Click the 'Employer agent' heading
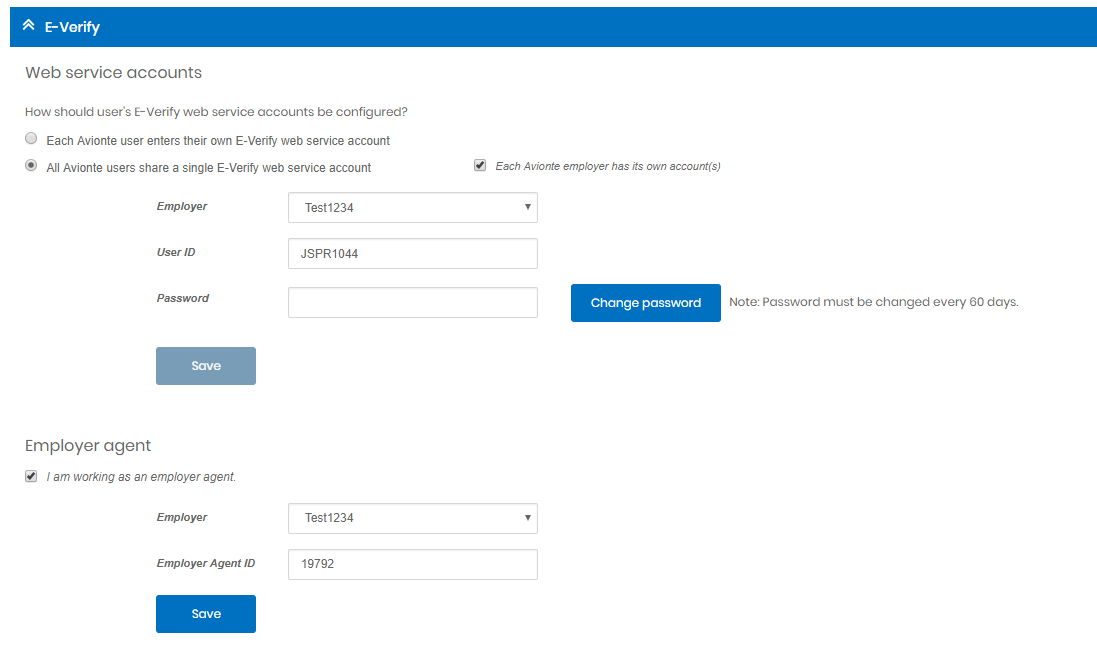 point(88,446)
